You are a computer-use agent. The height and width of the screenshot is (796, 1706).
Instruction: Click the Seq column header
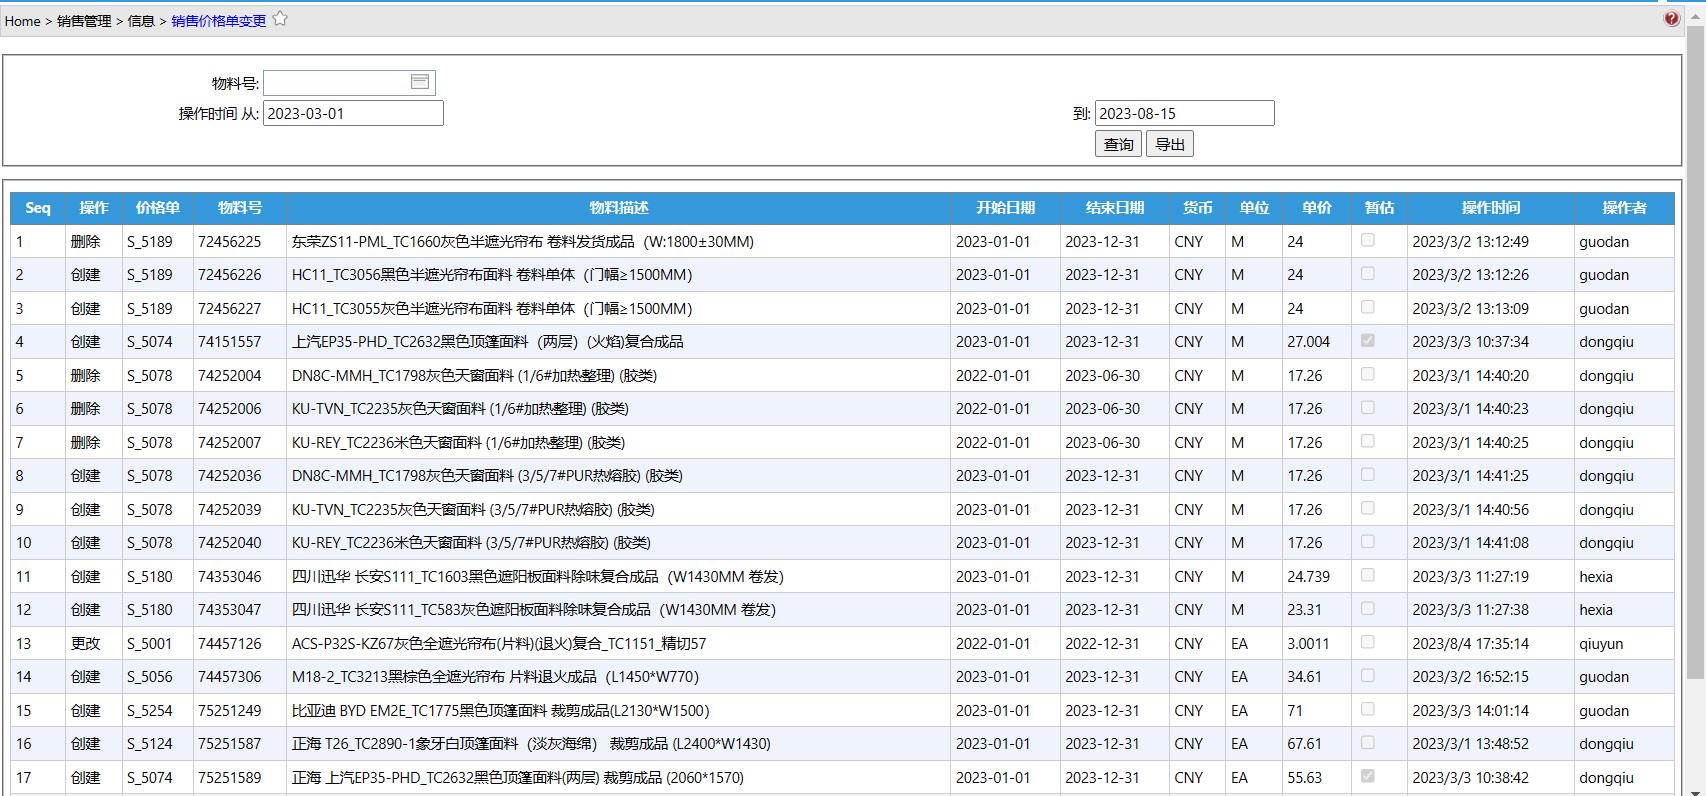pos(38,208)
